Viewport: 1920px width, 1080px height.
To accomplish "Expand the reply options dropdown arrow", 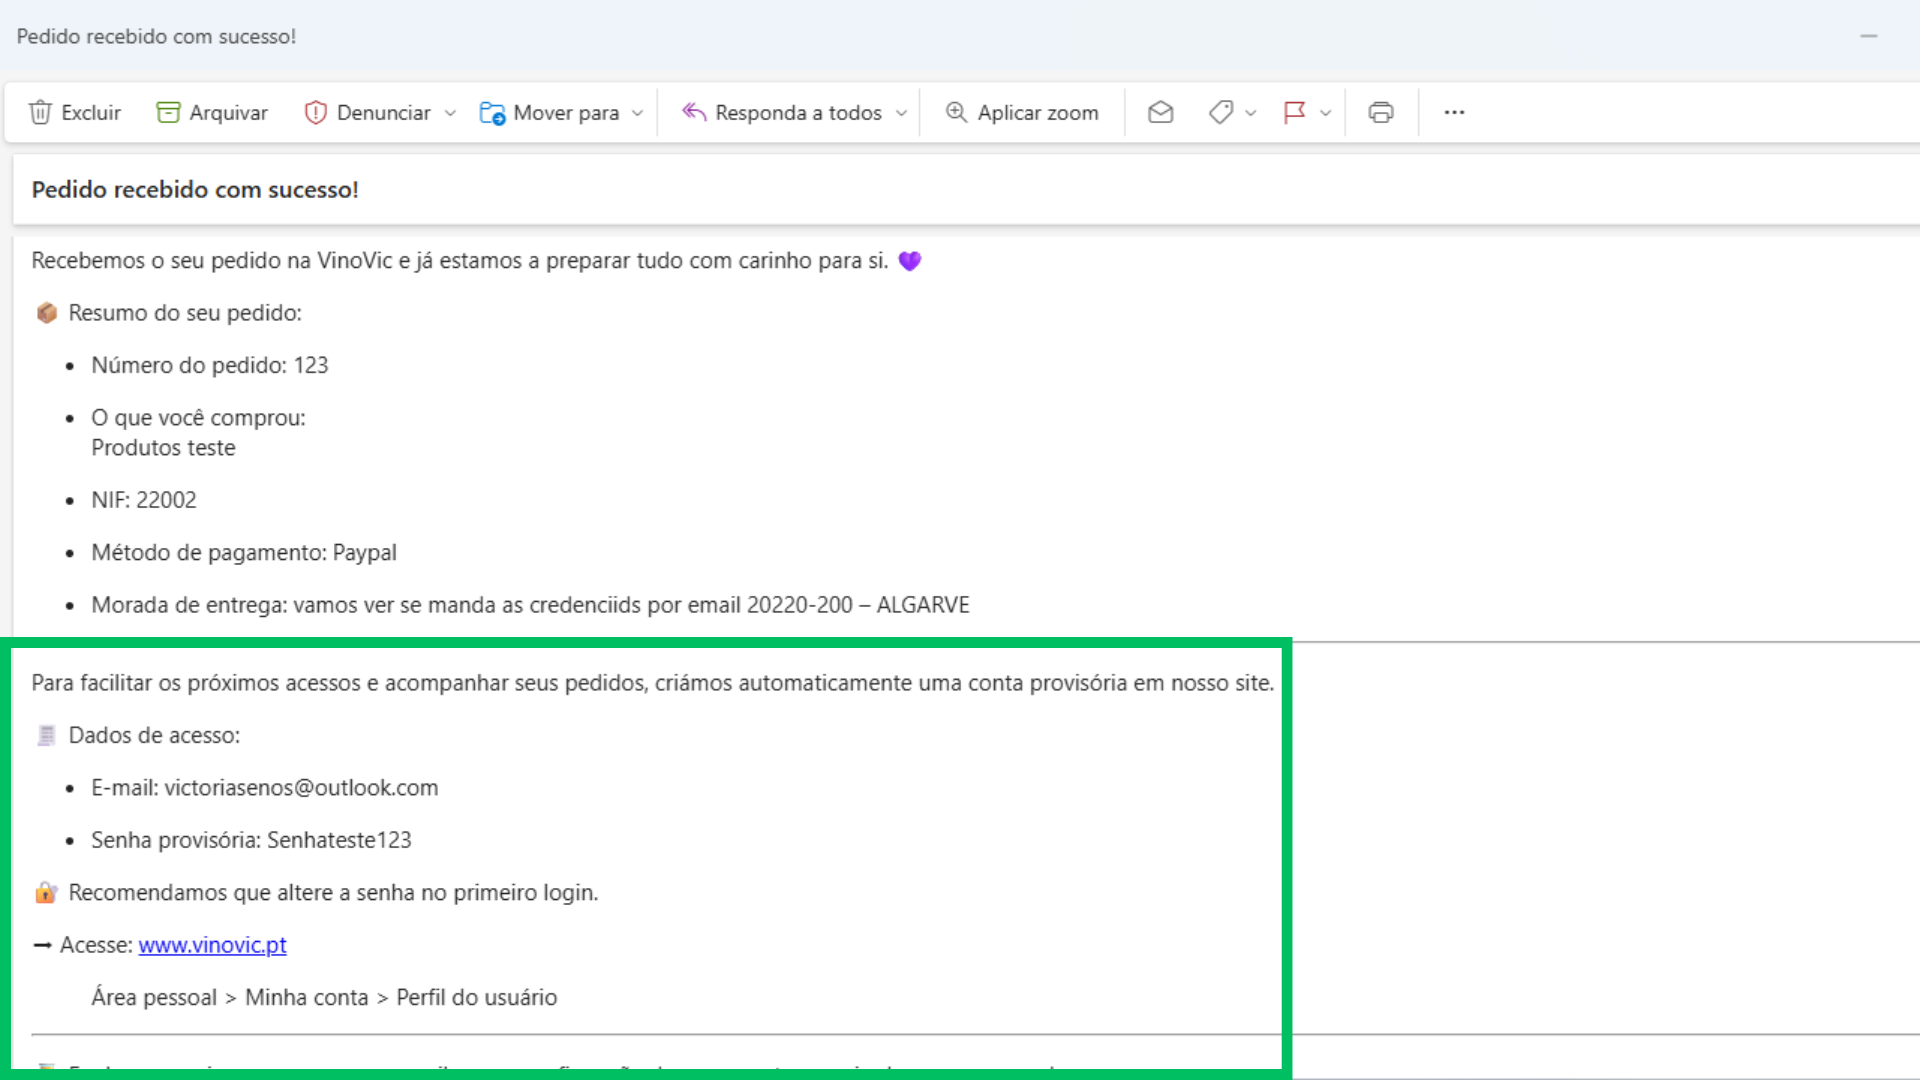I will (901, 113).
